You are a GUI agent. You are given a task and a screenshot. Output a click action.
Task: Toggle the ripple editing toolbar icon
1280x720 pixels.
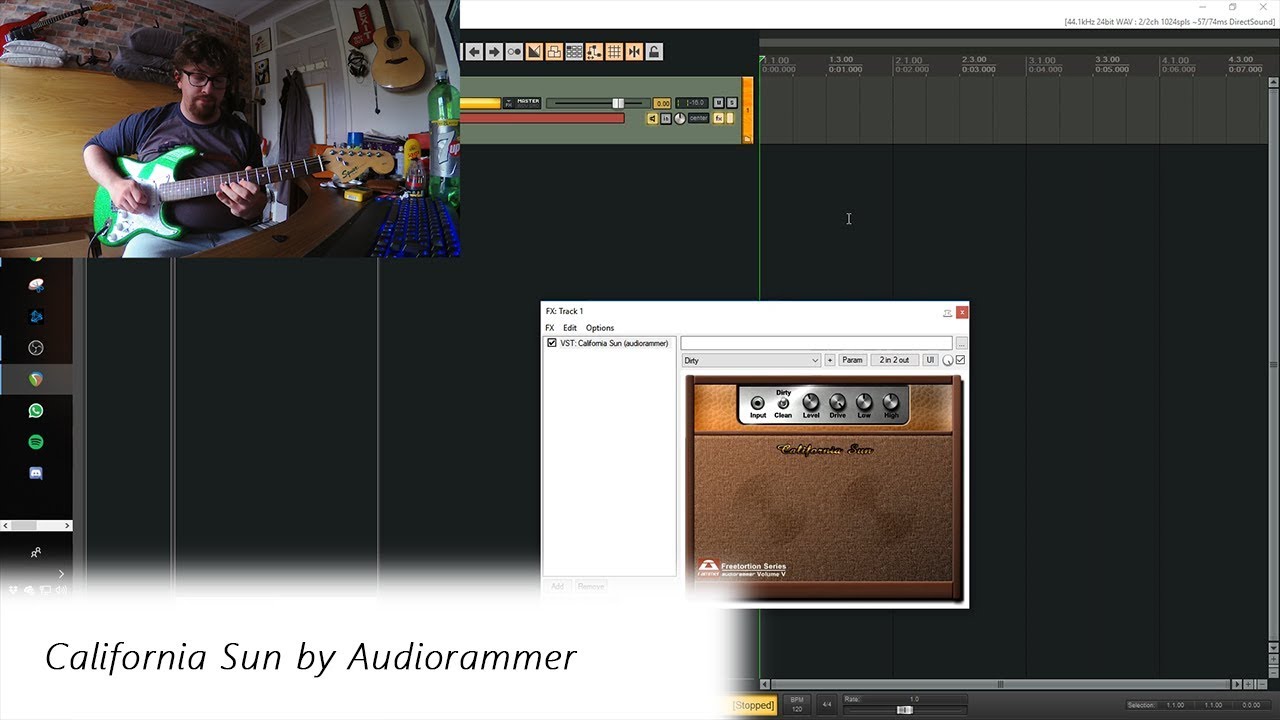(574, 51)
